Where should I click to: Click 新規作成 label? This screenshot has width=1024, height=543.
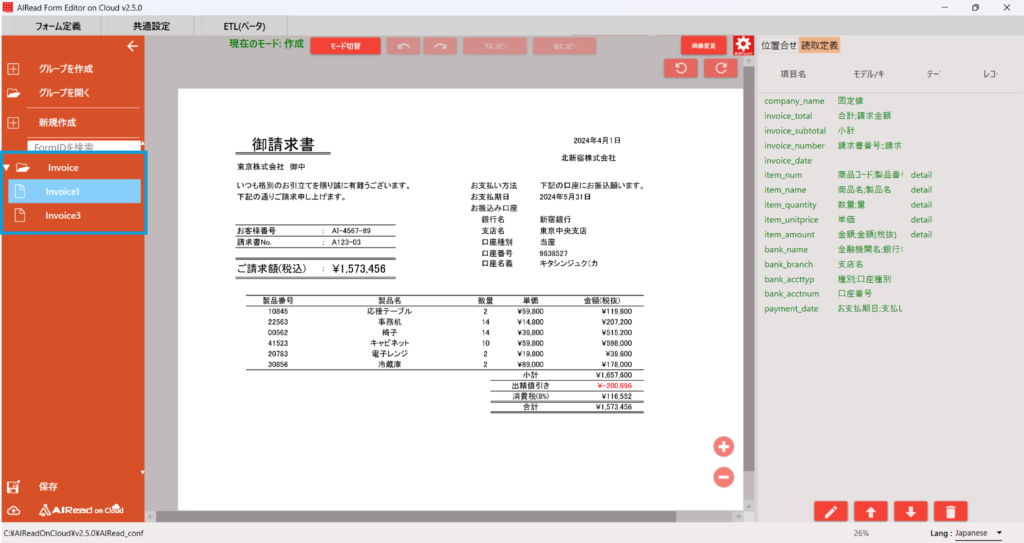(x=57, y=122)
